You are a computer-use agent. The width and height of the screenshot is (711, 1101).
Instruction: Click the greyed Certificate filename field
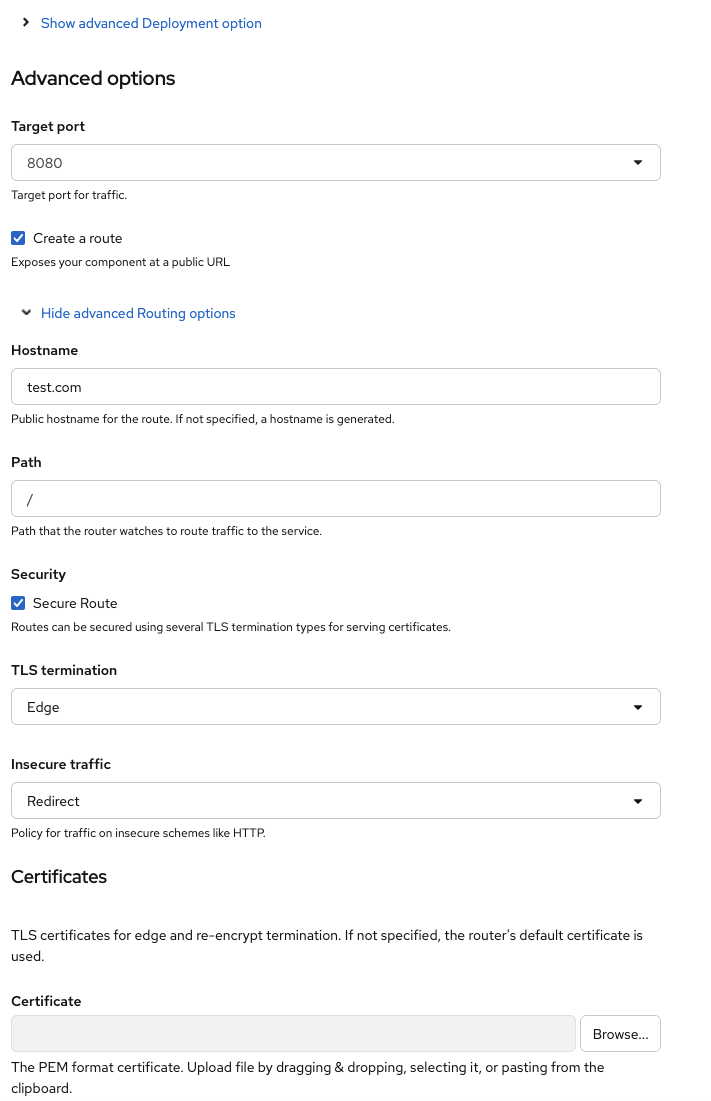pyautogui.click(x=293, y=1033)
